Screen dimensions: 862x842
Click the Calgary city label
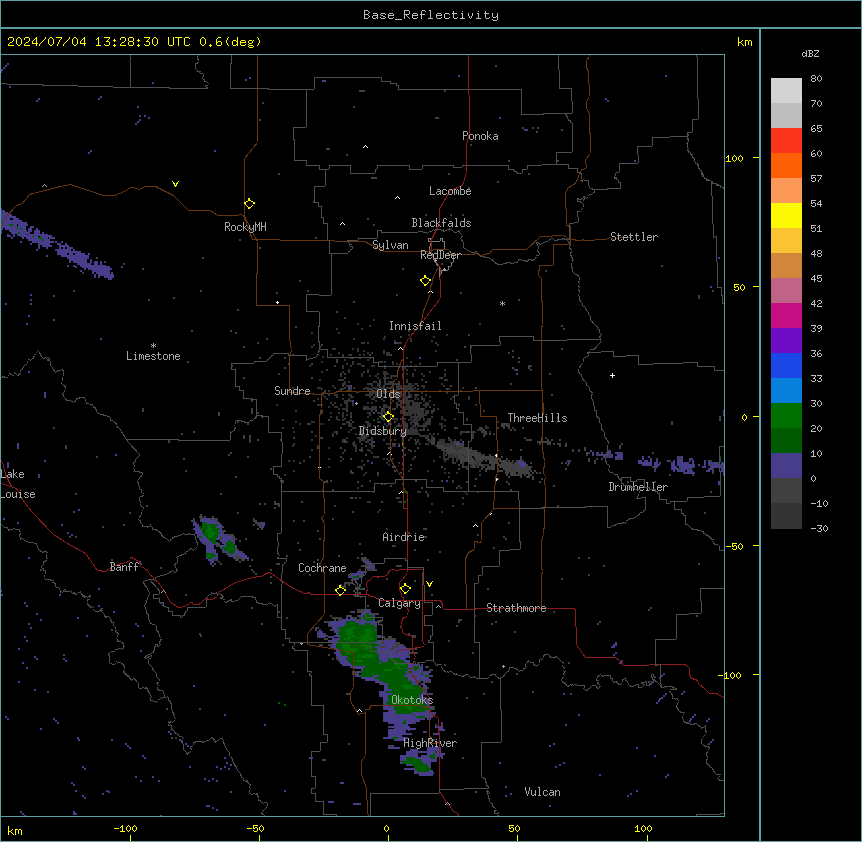[x=399, y=603]
